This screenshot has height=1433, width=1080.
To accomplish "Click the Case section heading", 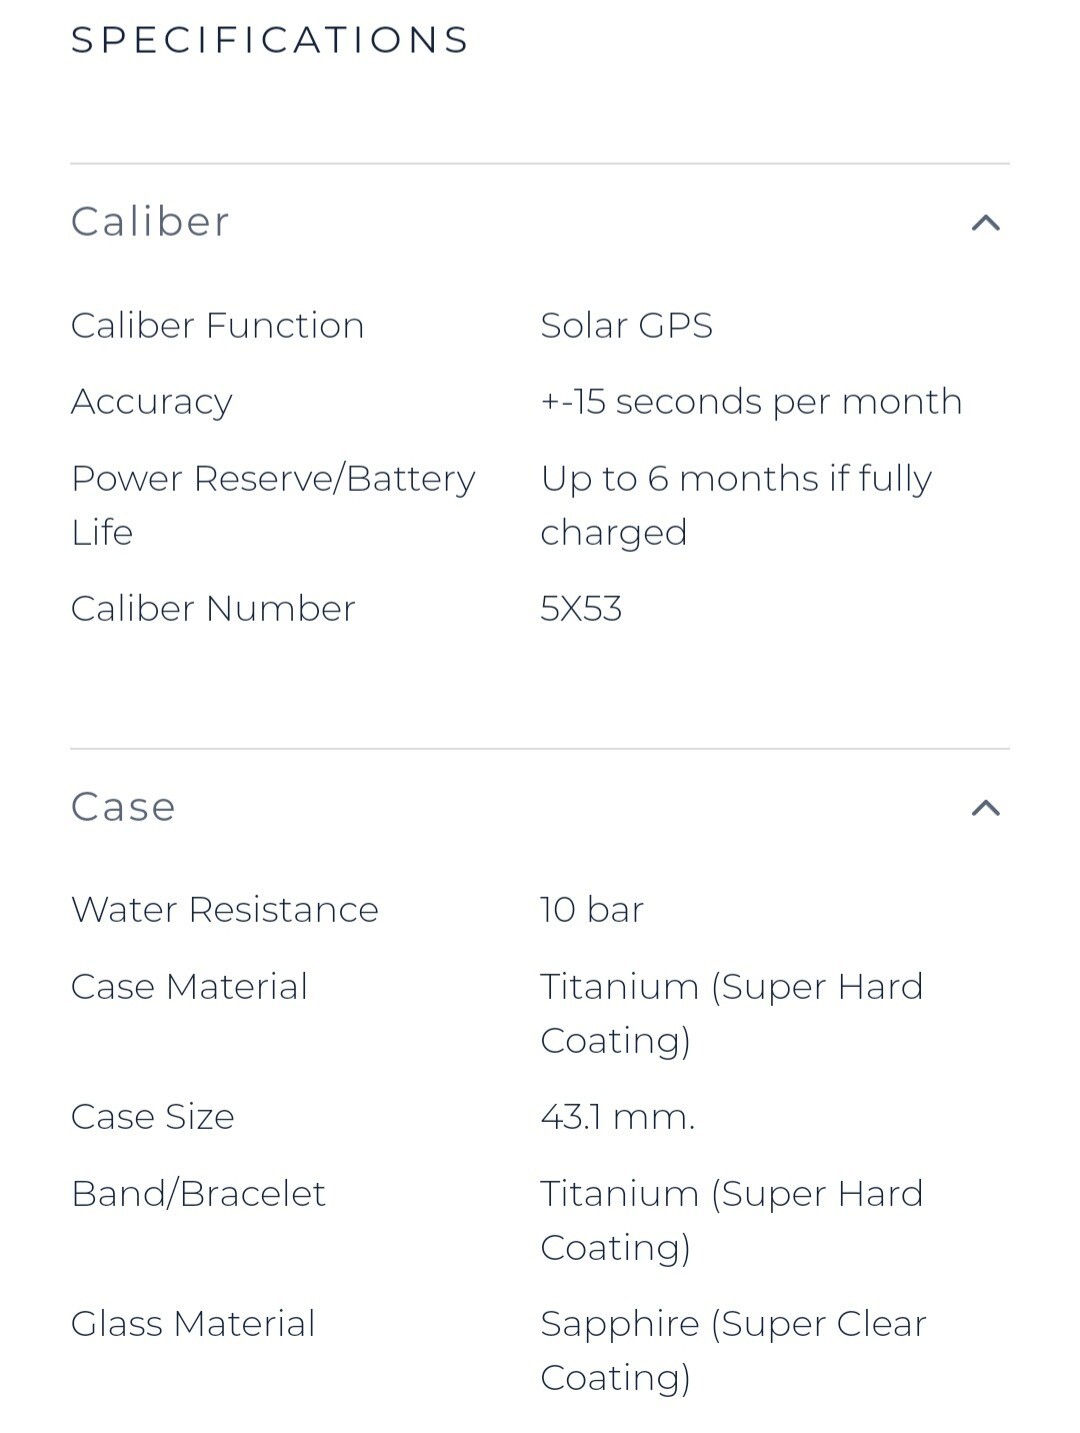I will [124, 806].
